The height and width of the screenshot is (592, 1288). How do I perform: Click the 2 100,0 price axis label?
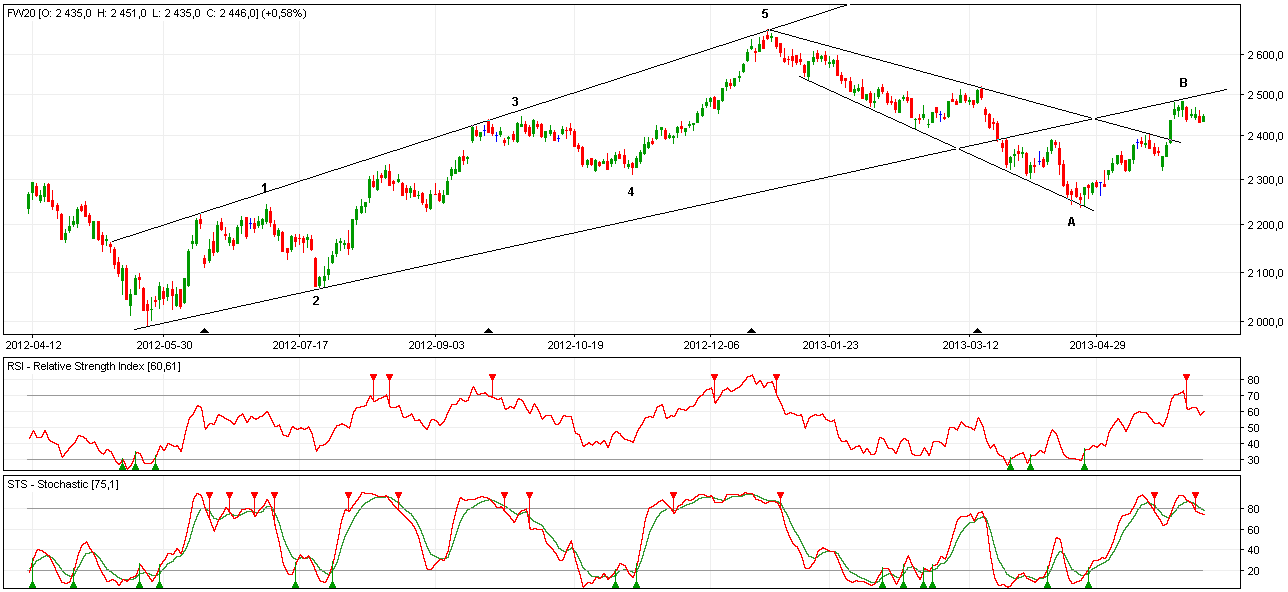pyautogui.click(x=1265, y=272)
